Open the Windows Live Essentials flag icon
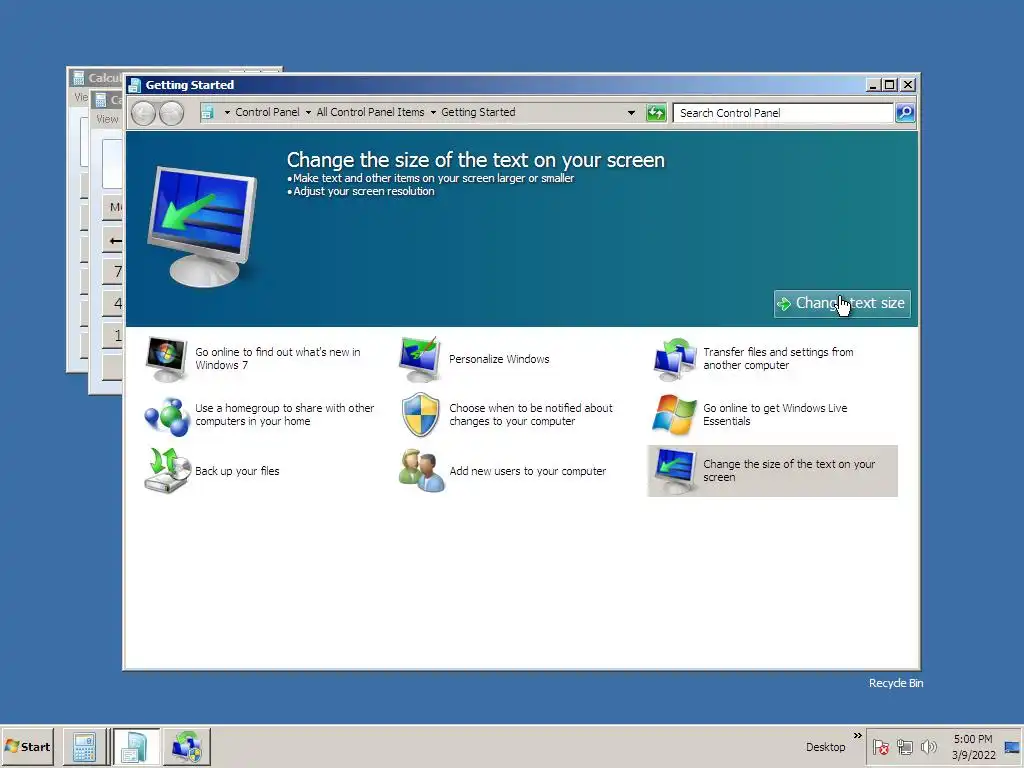Image resolution: width=1024 pixels, height=768 pixels. 674,415
